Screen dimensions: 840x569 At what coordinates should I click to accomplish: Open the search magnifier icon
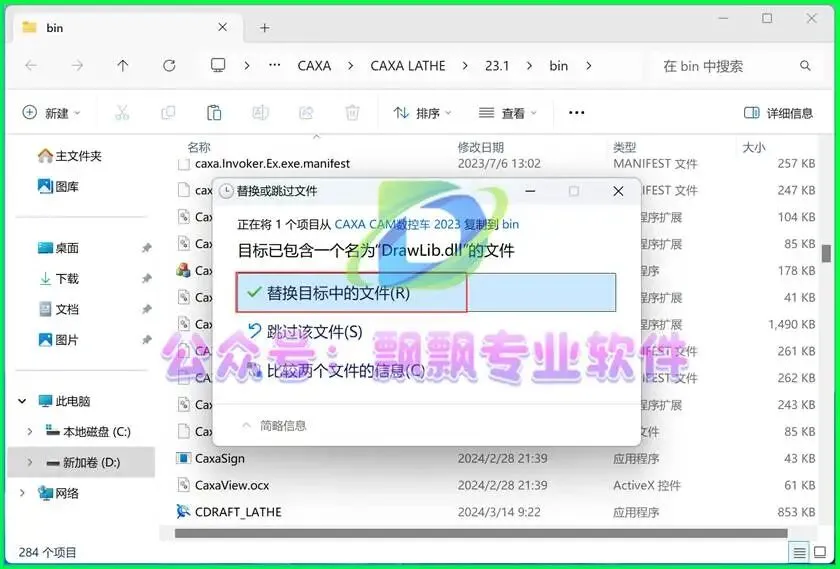click(x=805, y=66)
